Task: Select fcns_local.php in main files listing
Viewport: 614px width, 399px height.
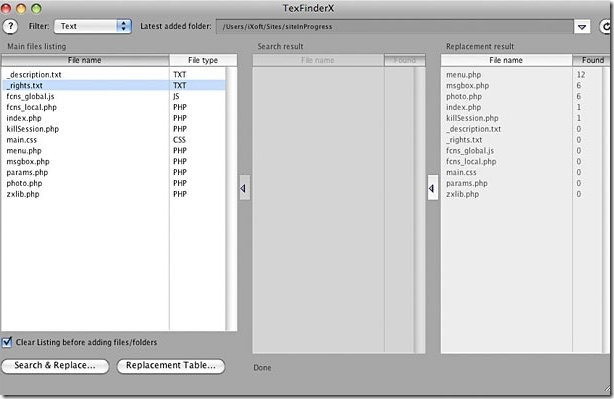Action: (x=114, y=107)
